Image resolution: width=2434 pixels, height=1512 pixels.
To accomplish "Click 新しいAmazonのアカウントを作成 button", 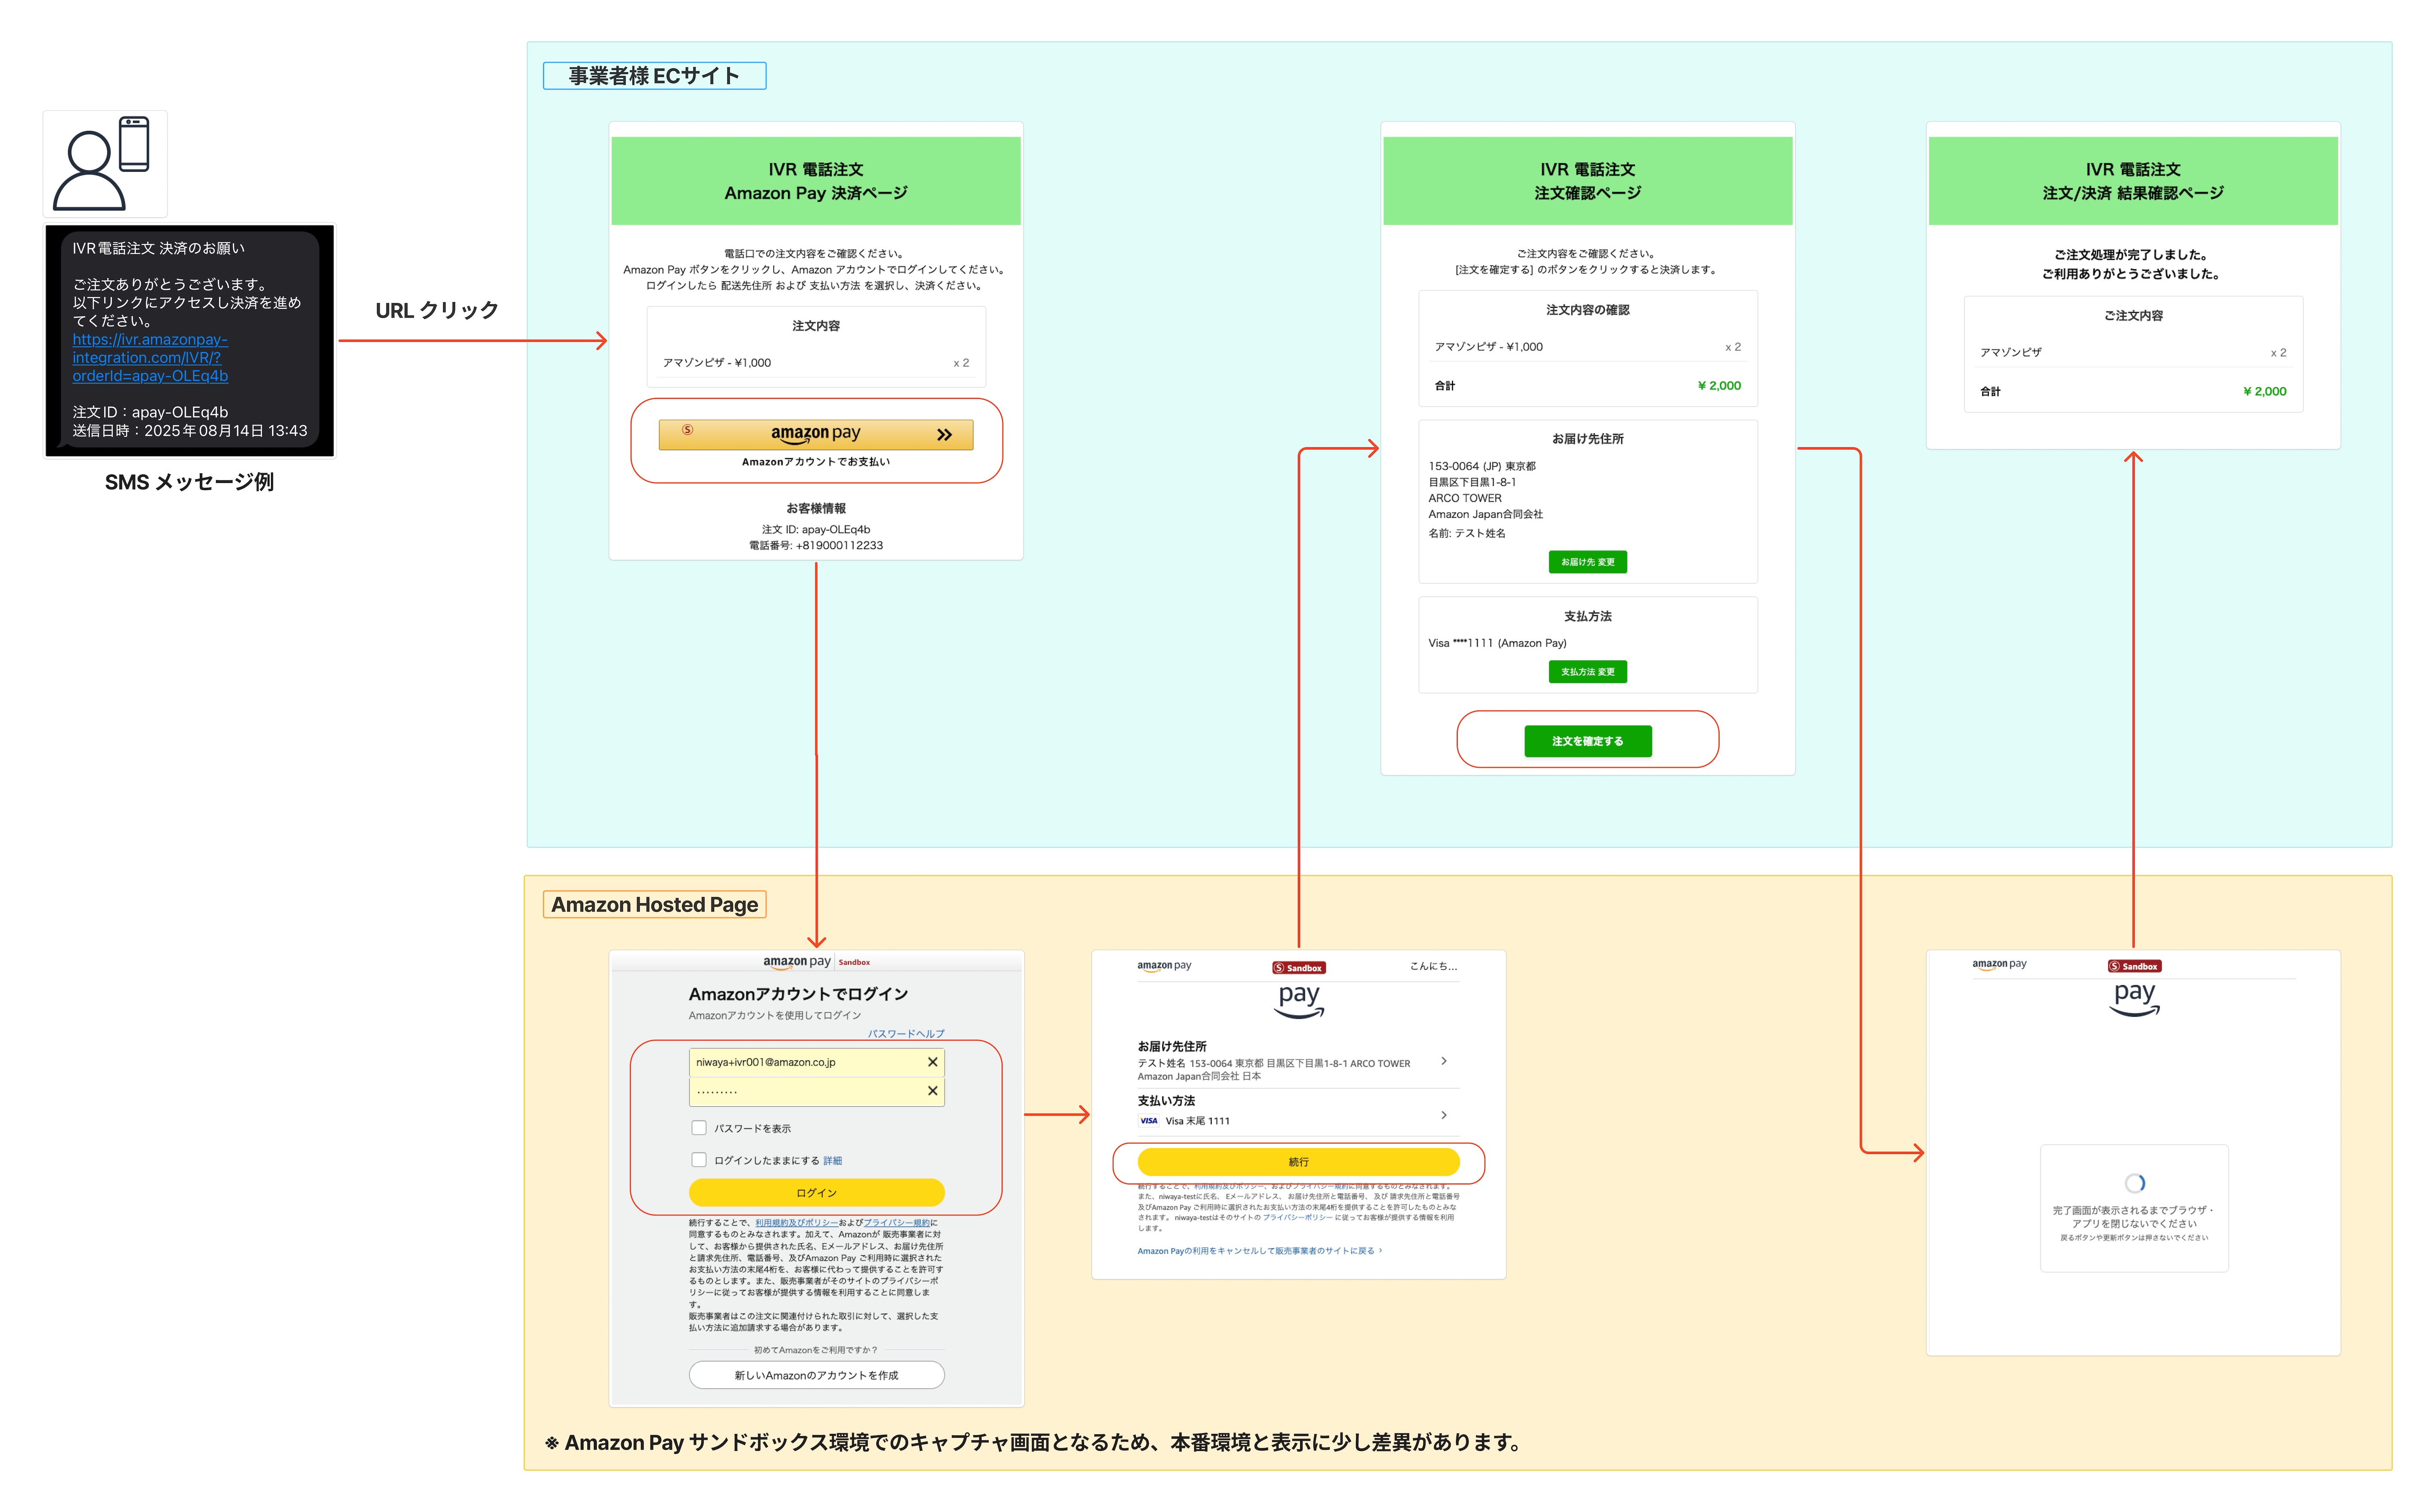I will [816, 1375].
